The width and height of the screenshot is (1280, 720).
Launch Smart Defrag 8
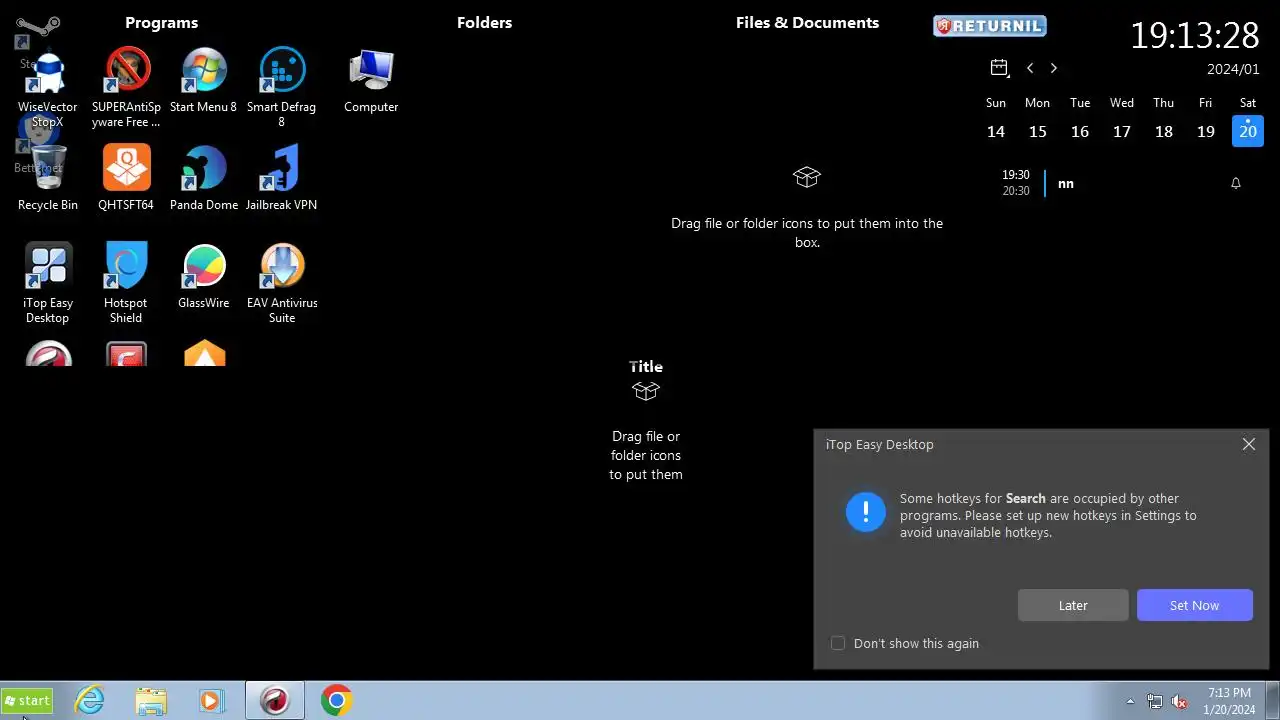click(282, 88)
